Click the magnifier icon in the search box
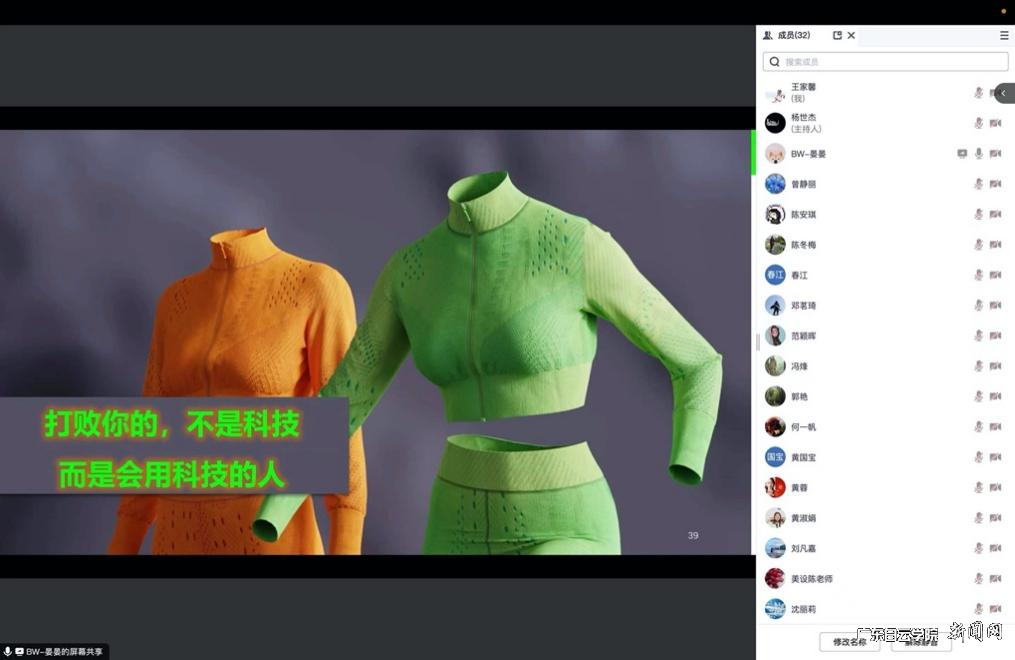The height and width of the screenshot is (660, 1015). click(774, 61)
